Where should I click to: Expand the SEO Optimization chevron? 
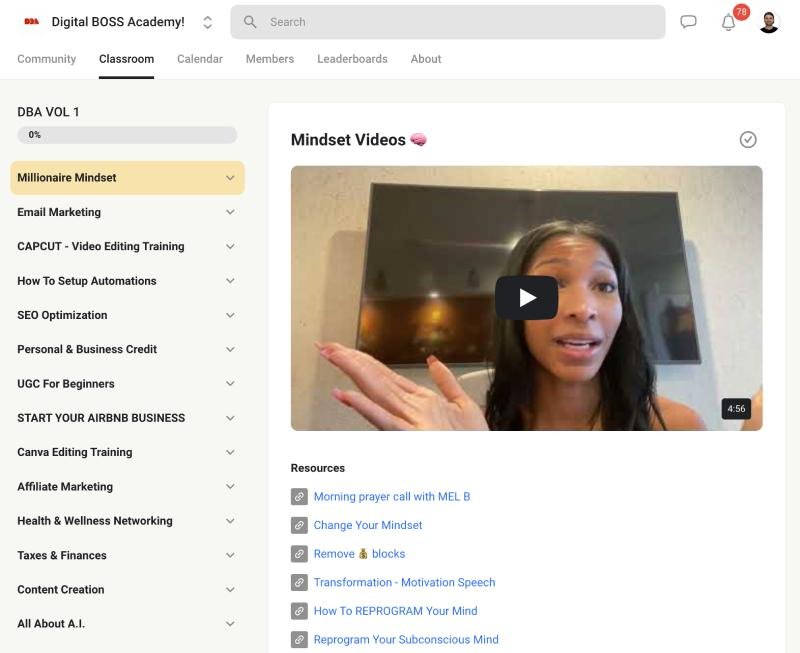tap(230, 315)
